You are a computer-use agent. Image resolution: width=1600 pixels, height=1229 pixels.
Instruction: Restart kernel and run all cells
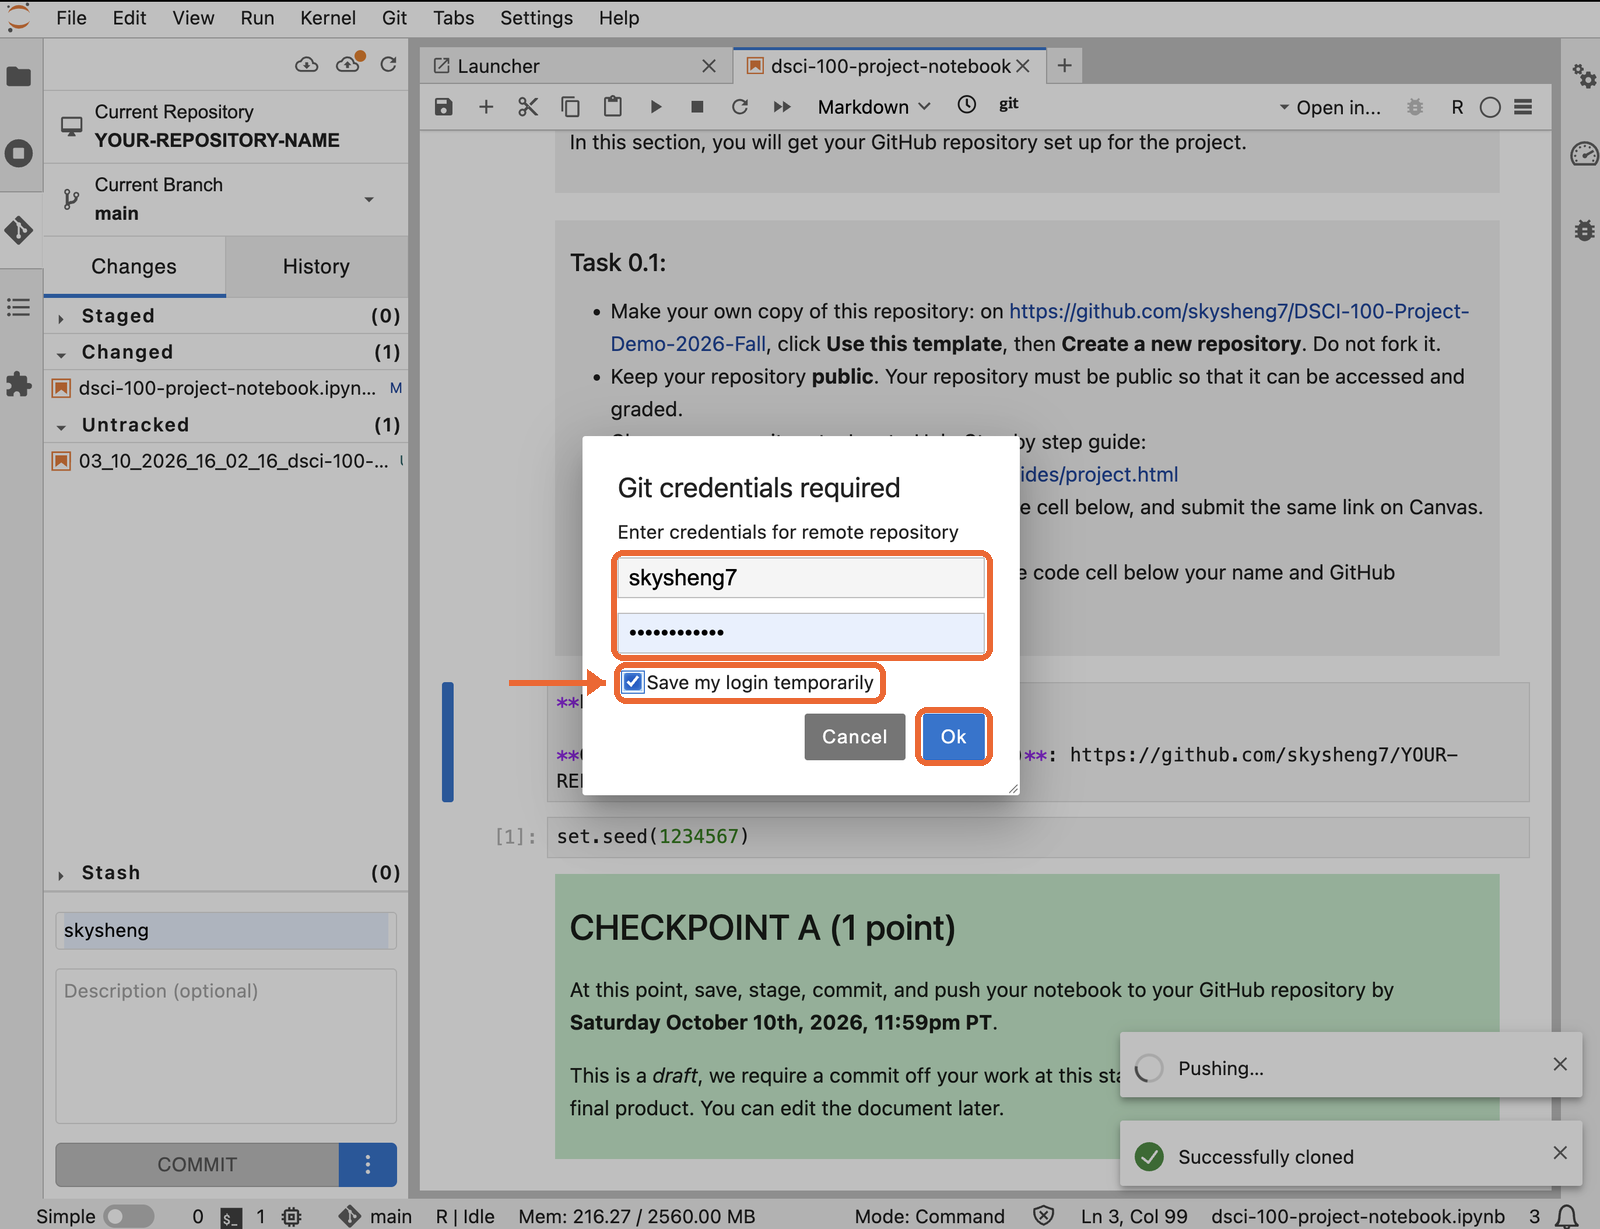(782, 106)
